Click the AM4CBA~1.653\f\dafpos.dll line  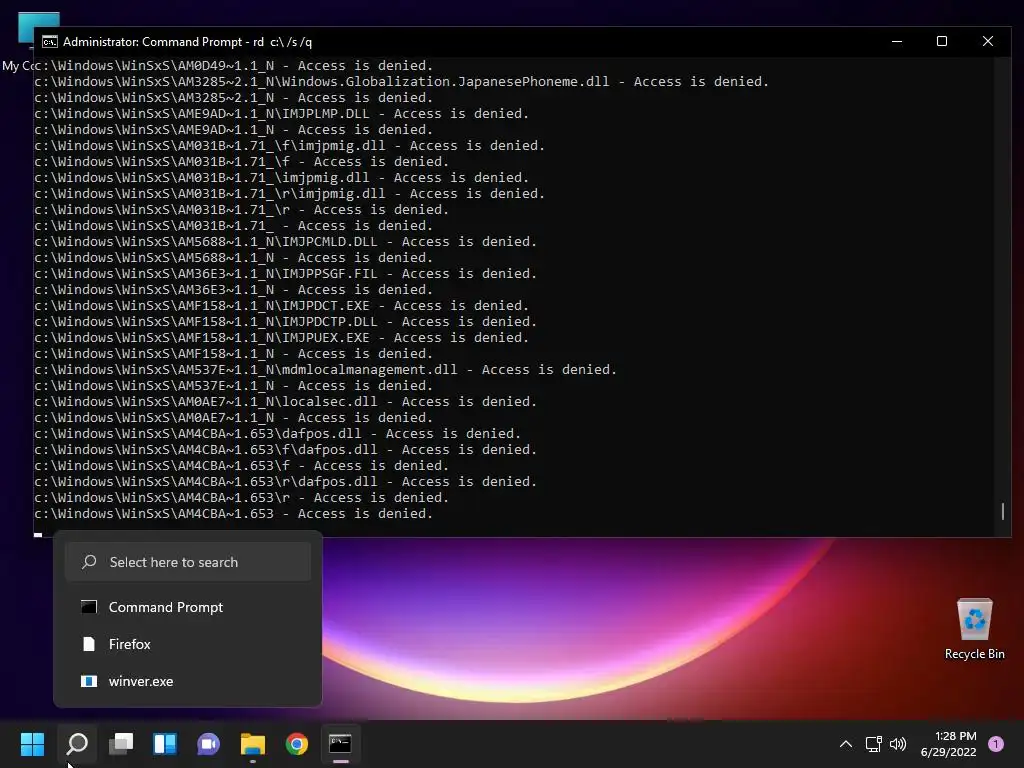pyautogui.click(x=285, y=449)
